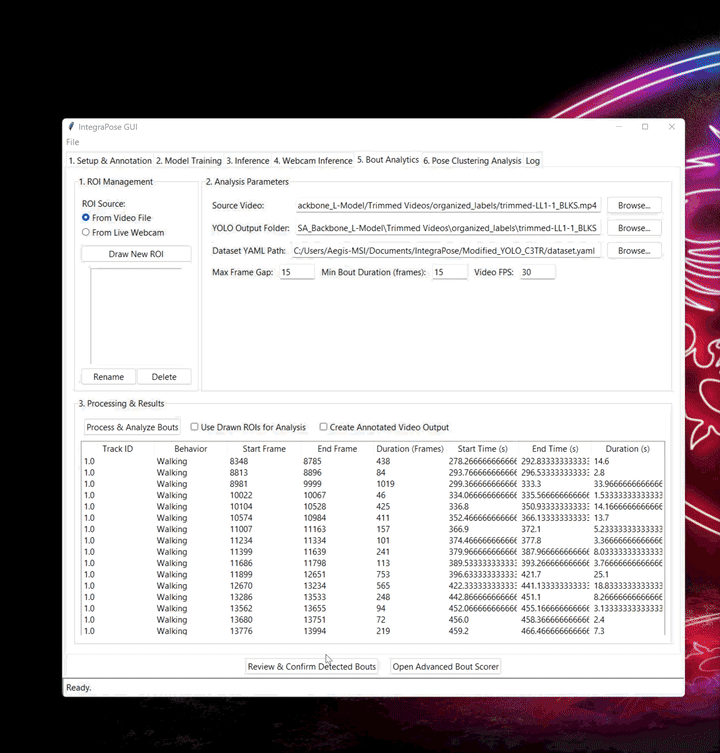Image resolution: width=720 pixels, height=753 pixels.
Task: Click start time value 456.0
Action: pyautogui.click(x=459, y=619)
